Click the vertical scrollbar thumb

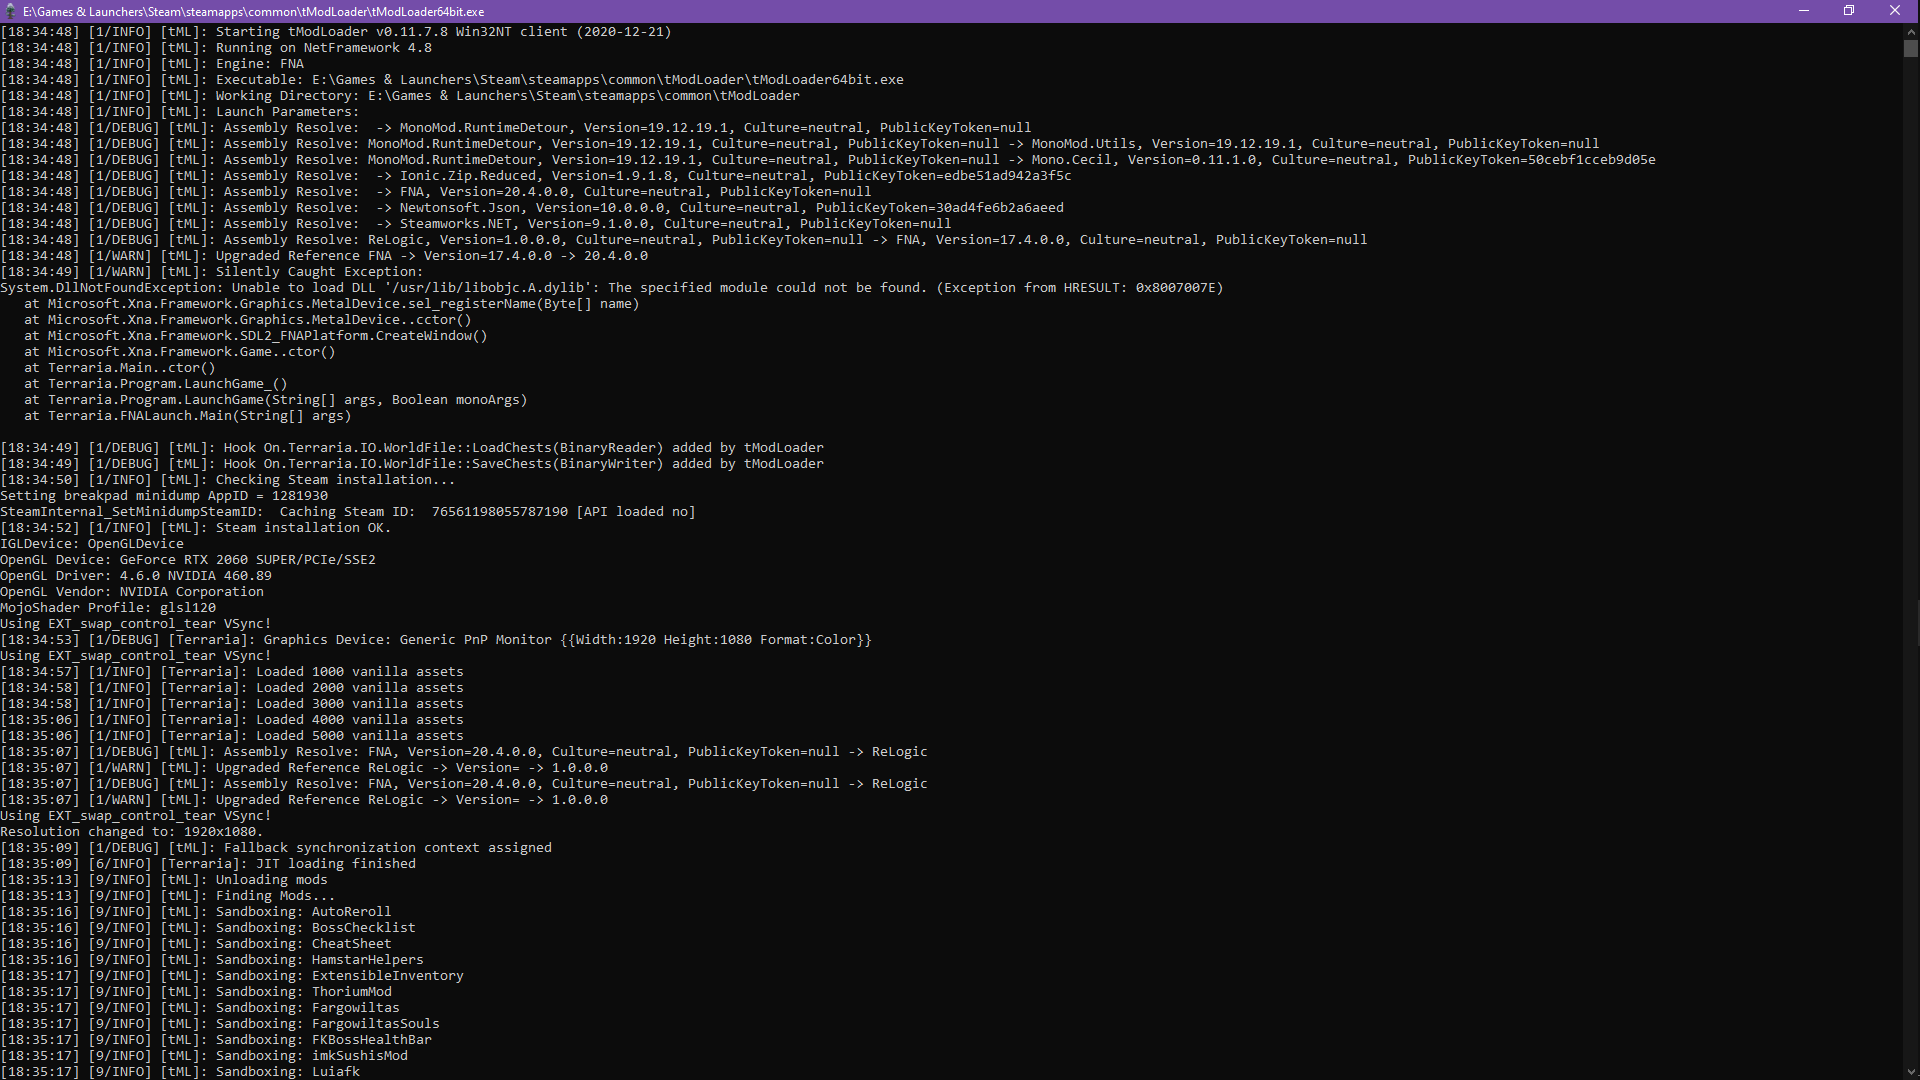click(1911, 48)
